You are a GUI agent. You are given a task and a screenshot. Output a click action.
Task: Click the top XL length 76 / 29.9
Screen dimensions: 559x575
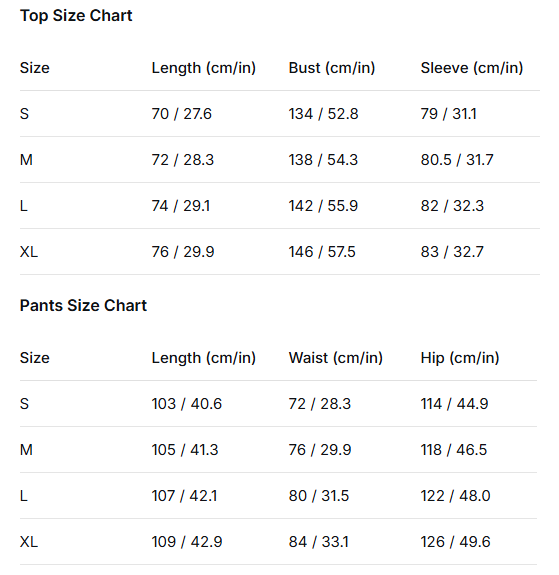click(183, 252)
